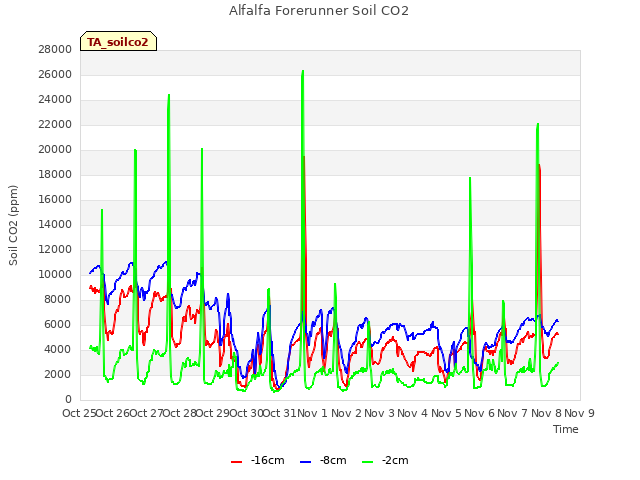Click the Soil CO2 (ppm) axis title
640x480 pixels.
point(13,225)
